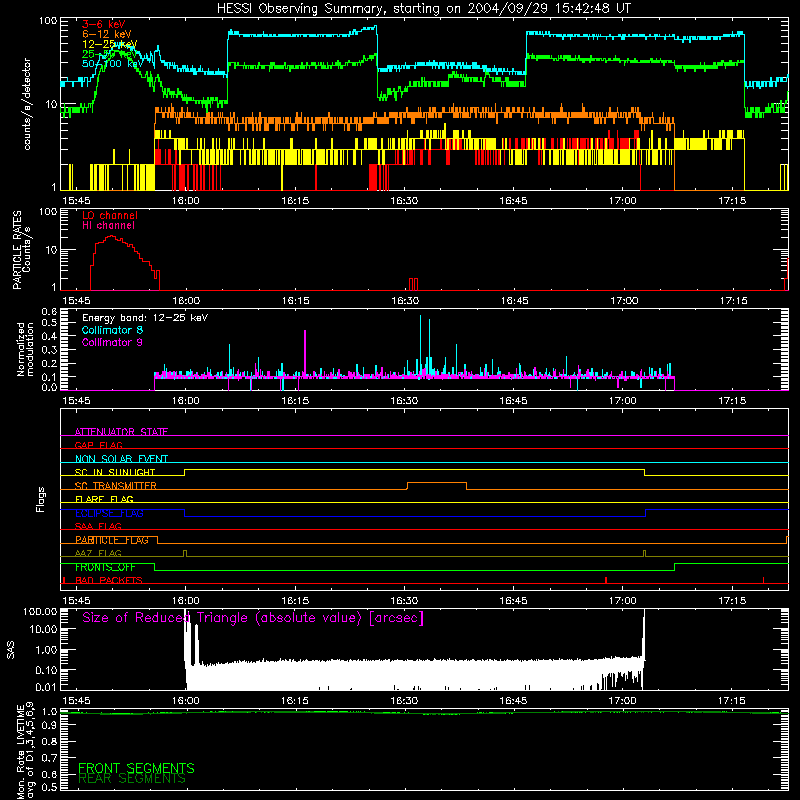Click 16:45 tick under the Flags panel
Image resolution: width=800 pixels, height=800 pixels.
pos(513,601)
